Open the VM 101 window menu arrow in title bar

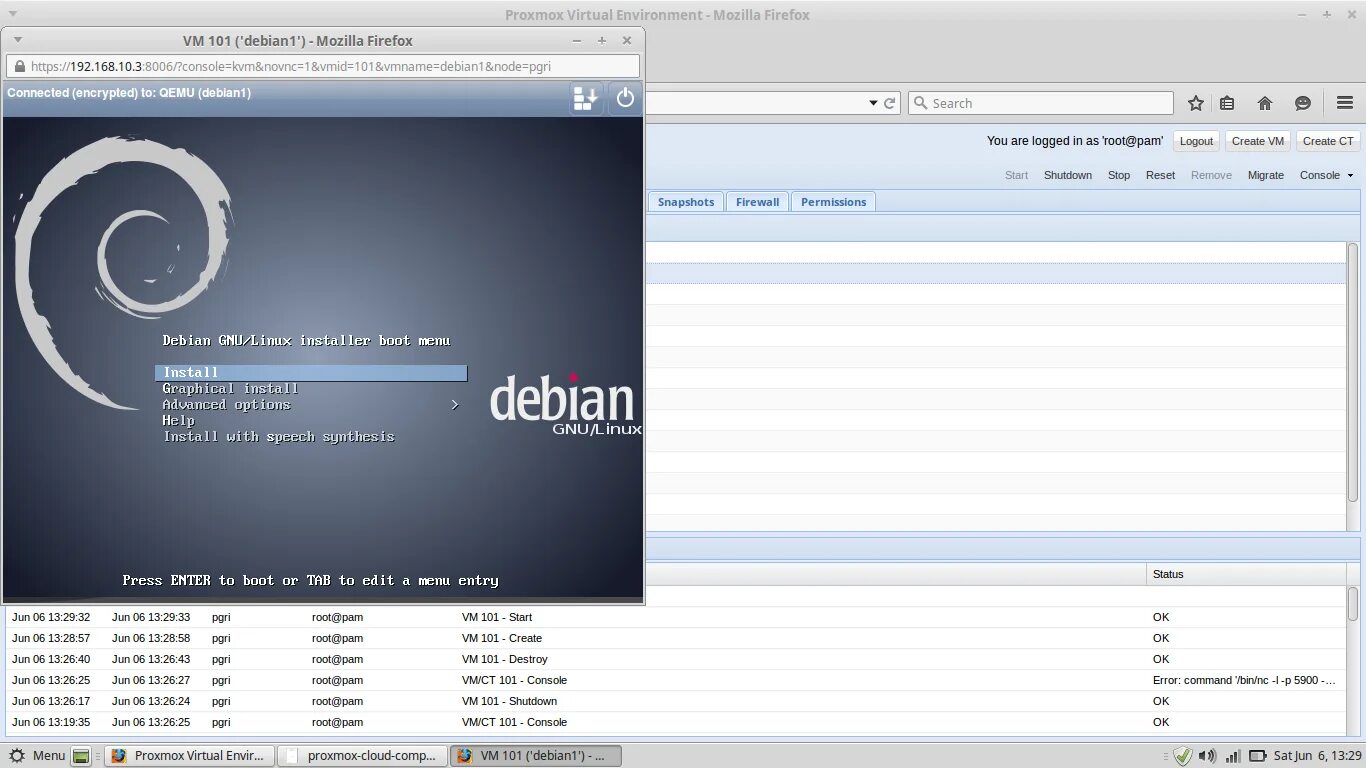[x=17, y=40]
